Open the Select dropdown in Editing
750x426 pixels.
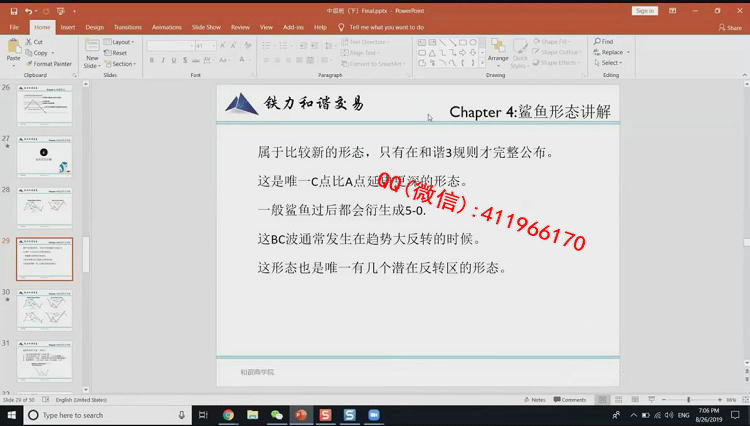pos(608,63)
